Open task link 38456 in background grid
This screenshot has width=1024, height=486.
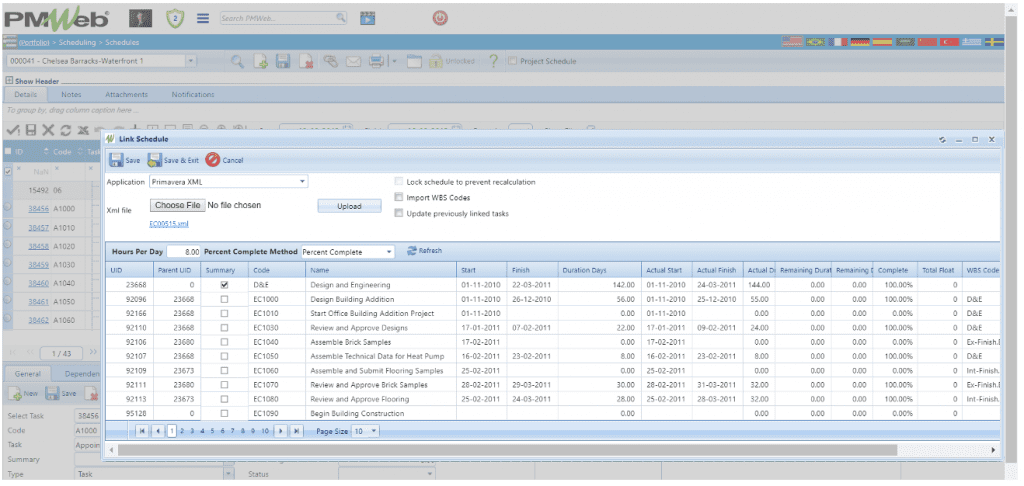click(x=39, y=209)
